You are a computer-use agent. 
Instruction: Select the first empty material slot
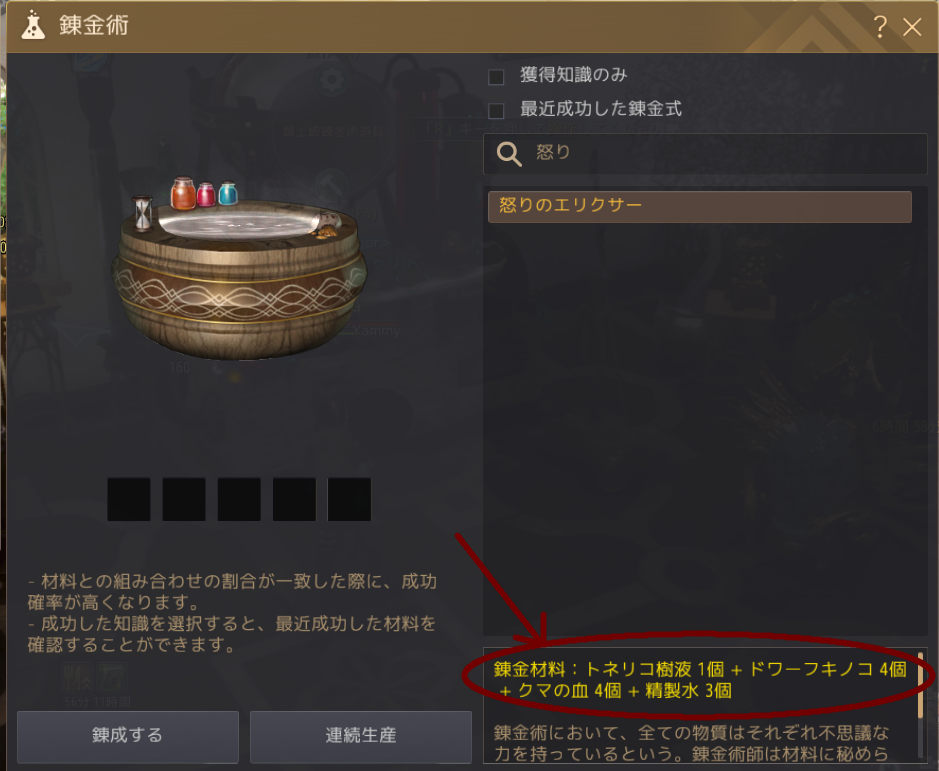click(129, 499)
